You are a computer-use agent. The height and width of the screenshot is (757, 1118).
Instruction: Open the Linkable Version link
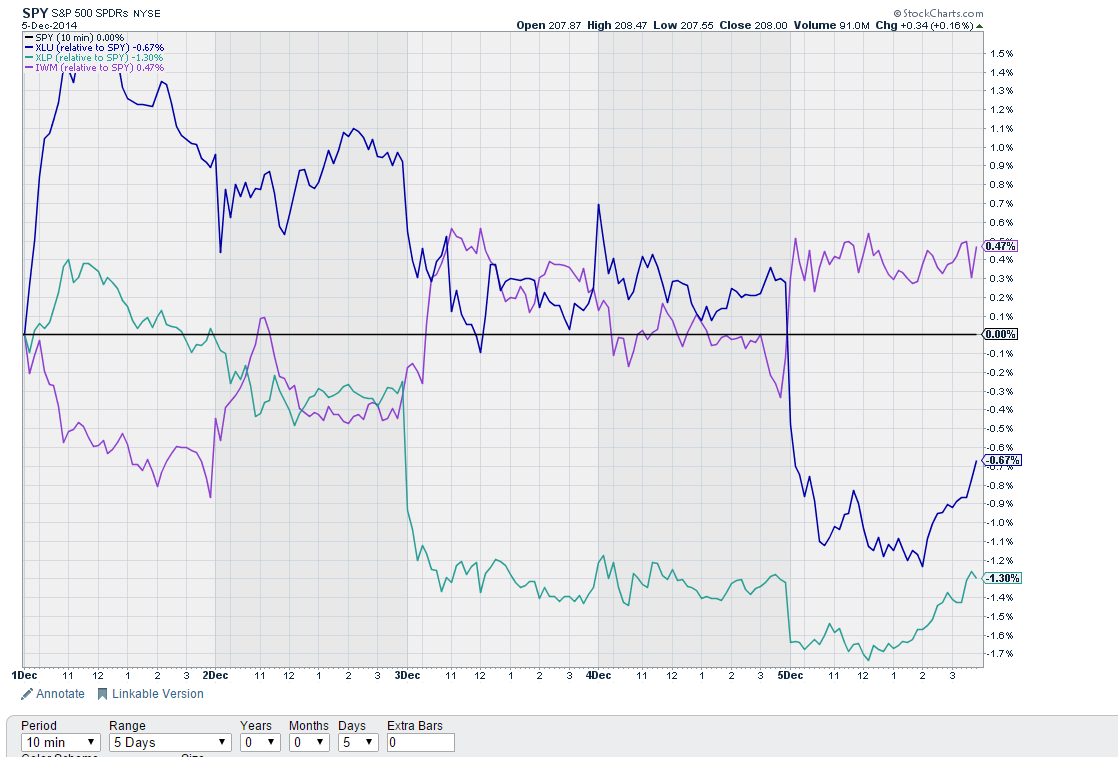coord(158,694)
